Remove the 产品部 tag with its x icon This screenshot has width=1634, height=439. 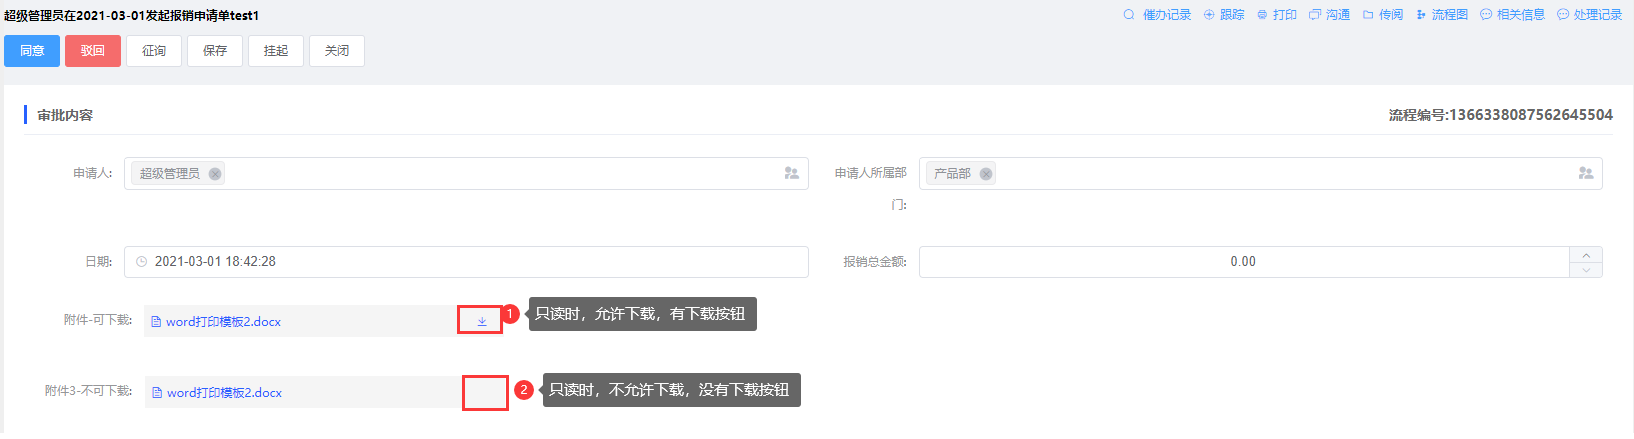coord(986,174)
